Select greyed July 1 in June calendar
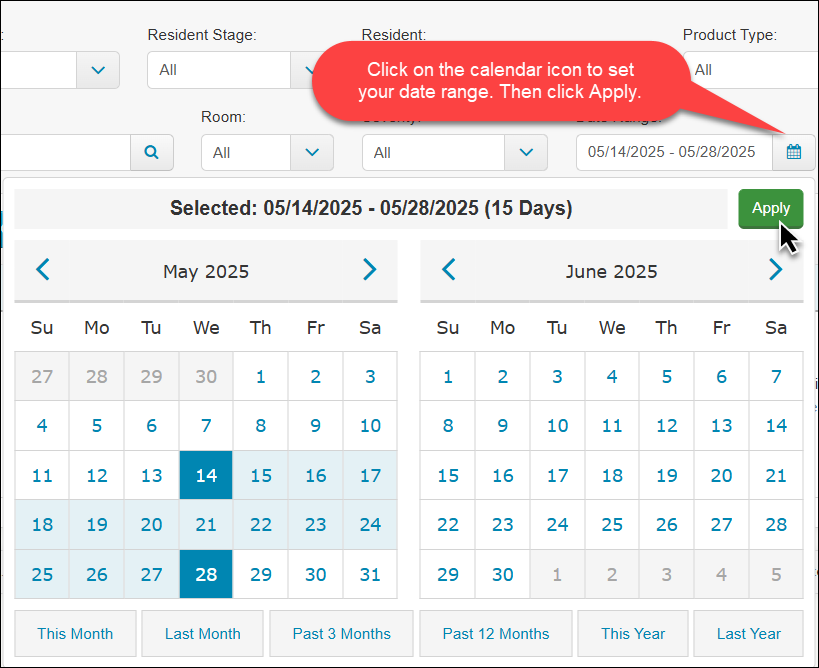The width and height of the screenshot is (819, 668). 557,574
